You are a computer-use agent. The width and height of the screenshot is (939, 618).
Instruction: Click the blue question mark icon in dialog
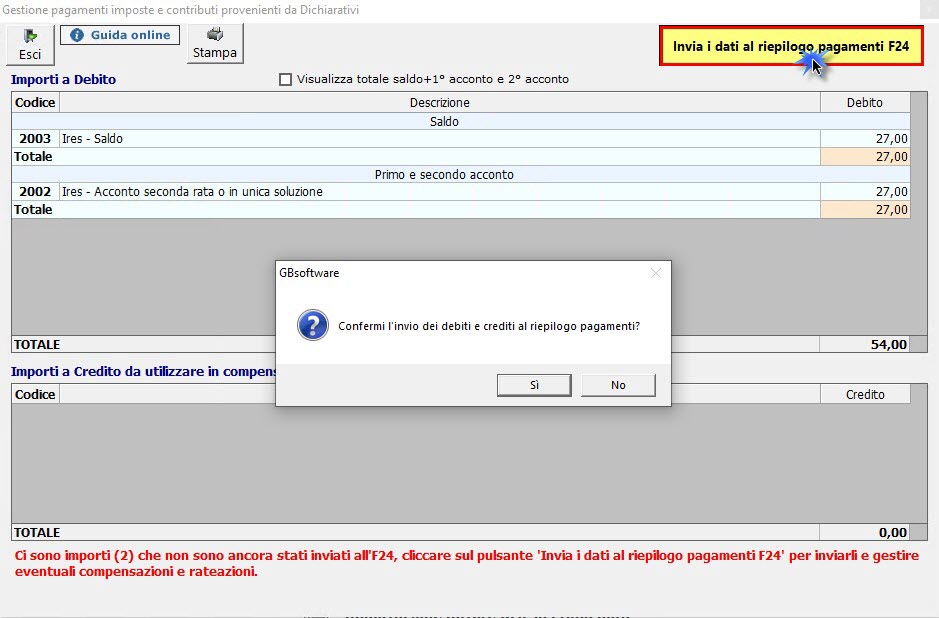click(313, 325)
